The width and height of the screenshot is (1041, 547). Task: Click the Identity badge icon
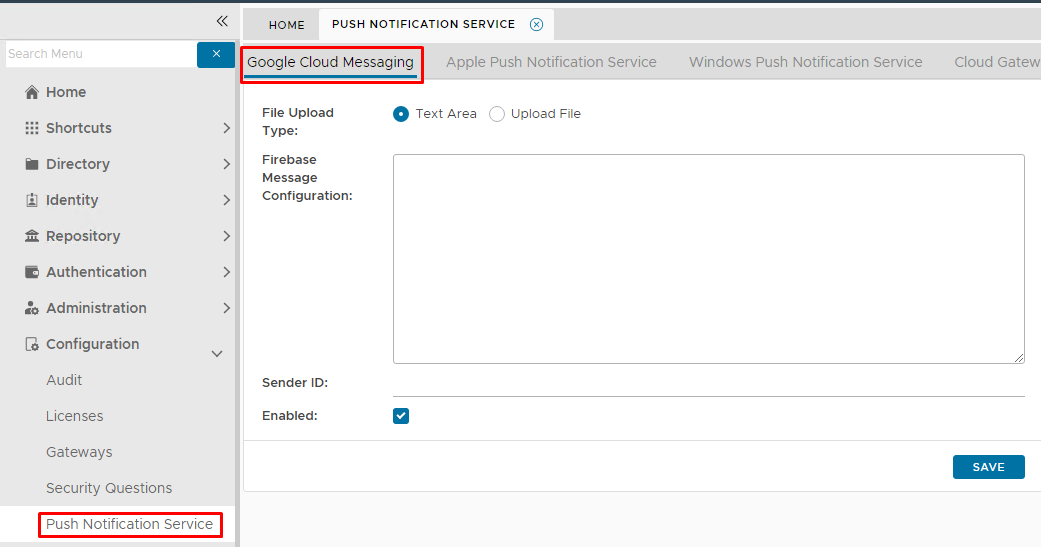(x=32, y=200)
